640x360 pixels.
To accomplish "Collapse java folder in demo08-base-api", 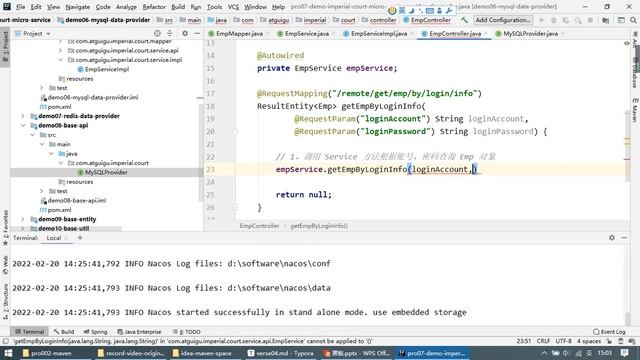I will 51,153.
